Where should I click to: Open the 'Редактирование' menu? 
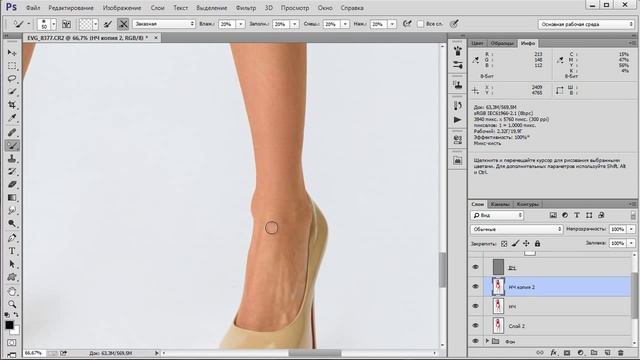tap(71, 8)
